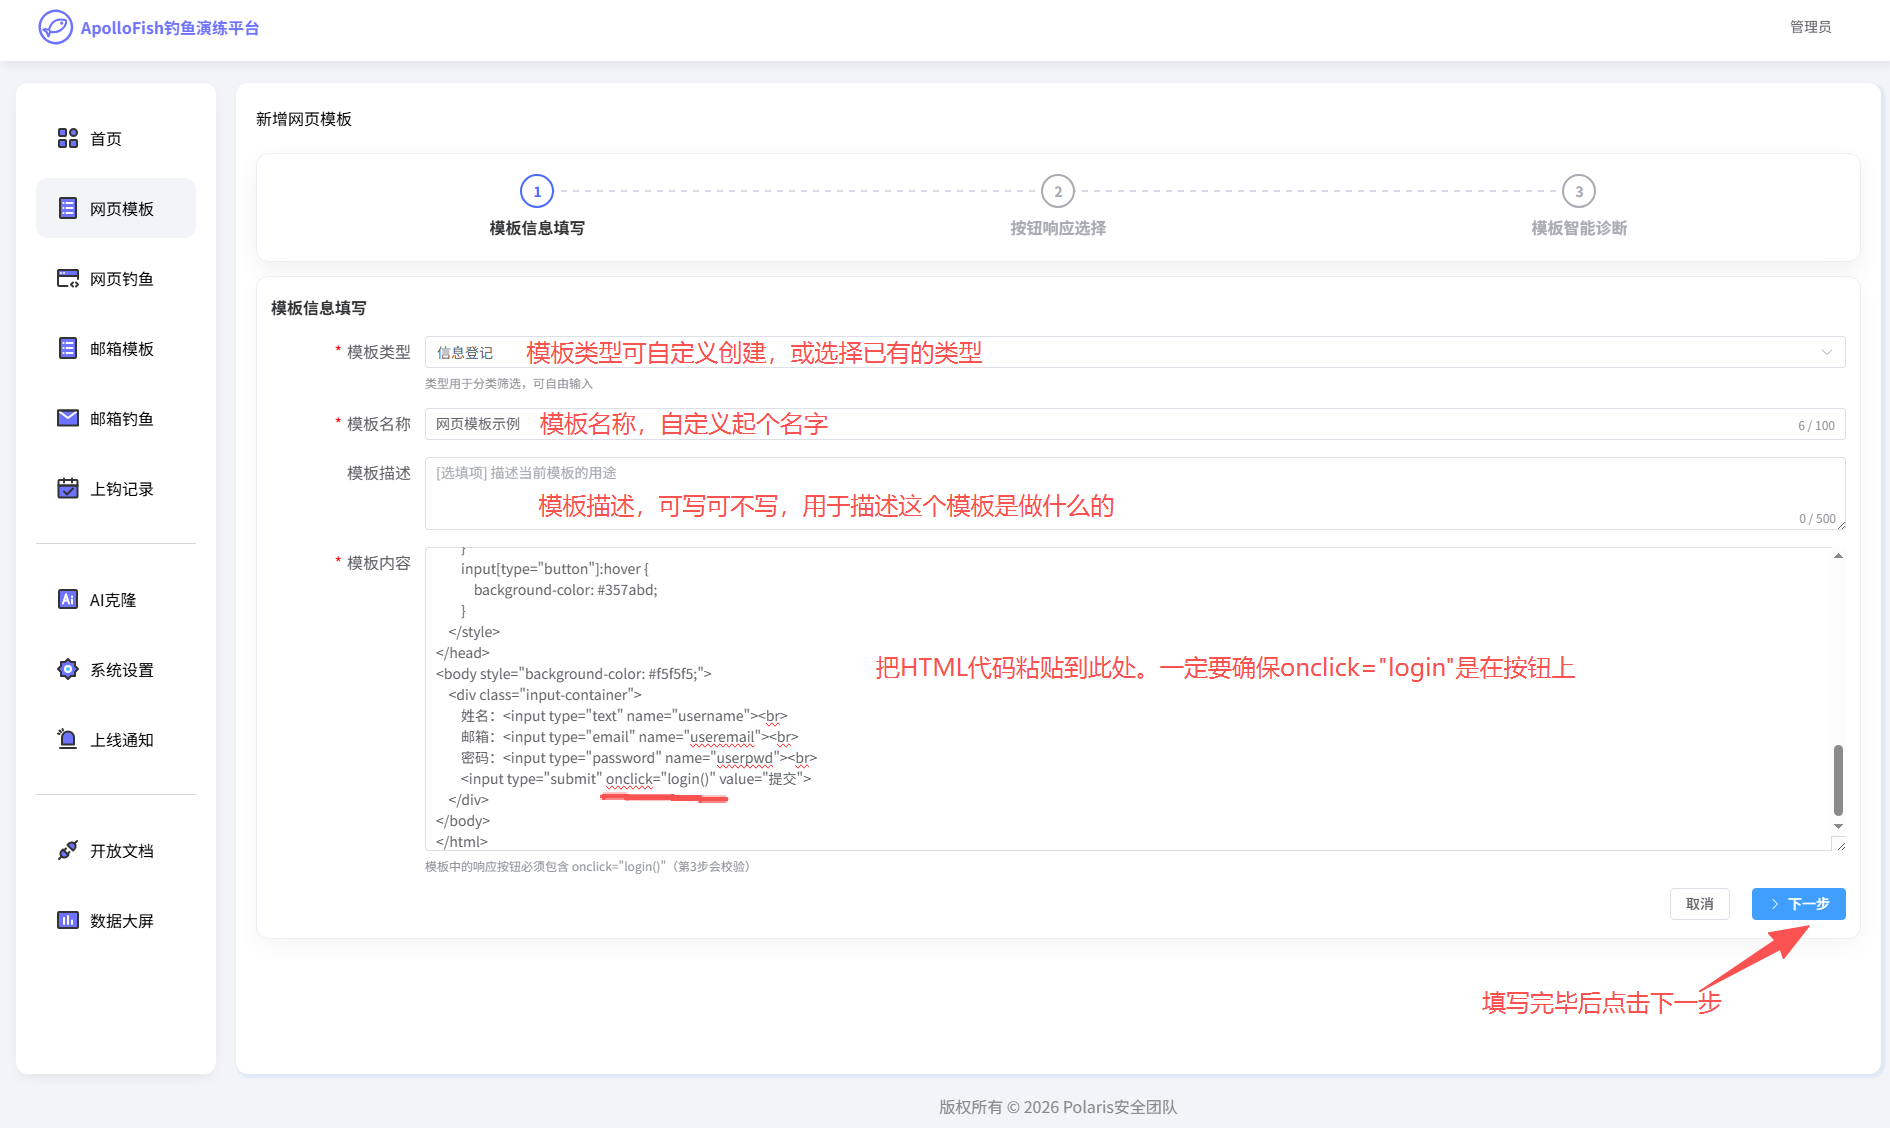The image size is (1890, 1128).
Task: Click the step 3 circle indicator
Action: pyautogui.click(x=1579, y=191)
